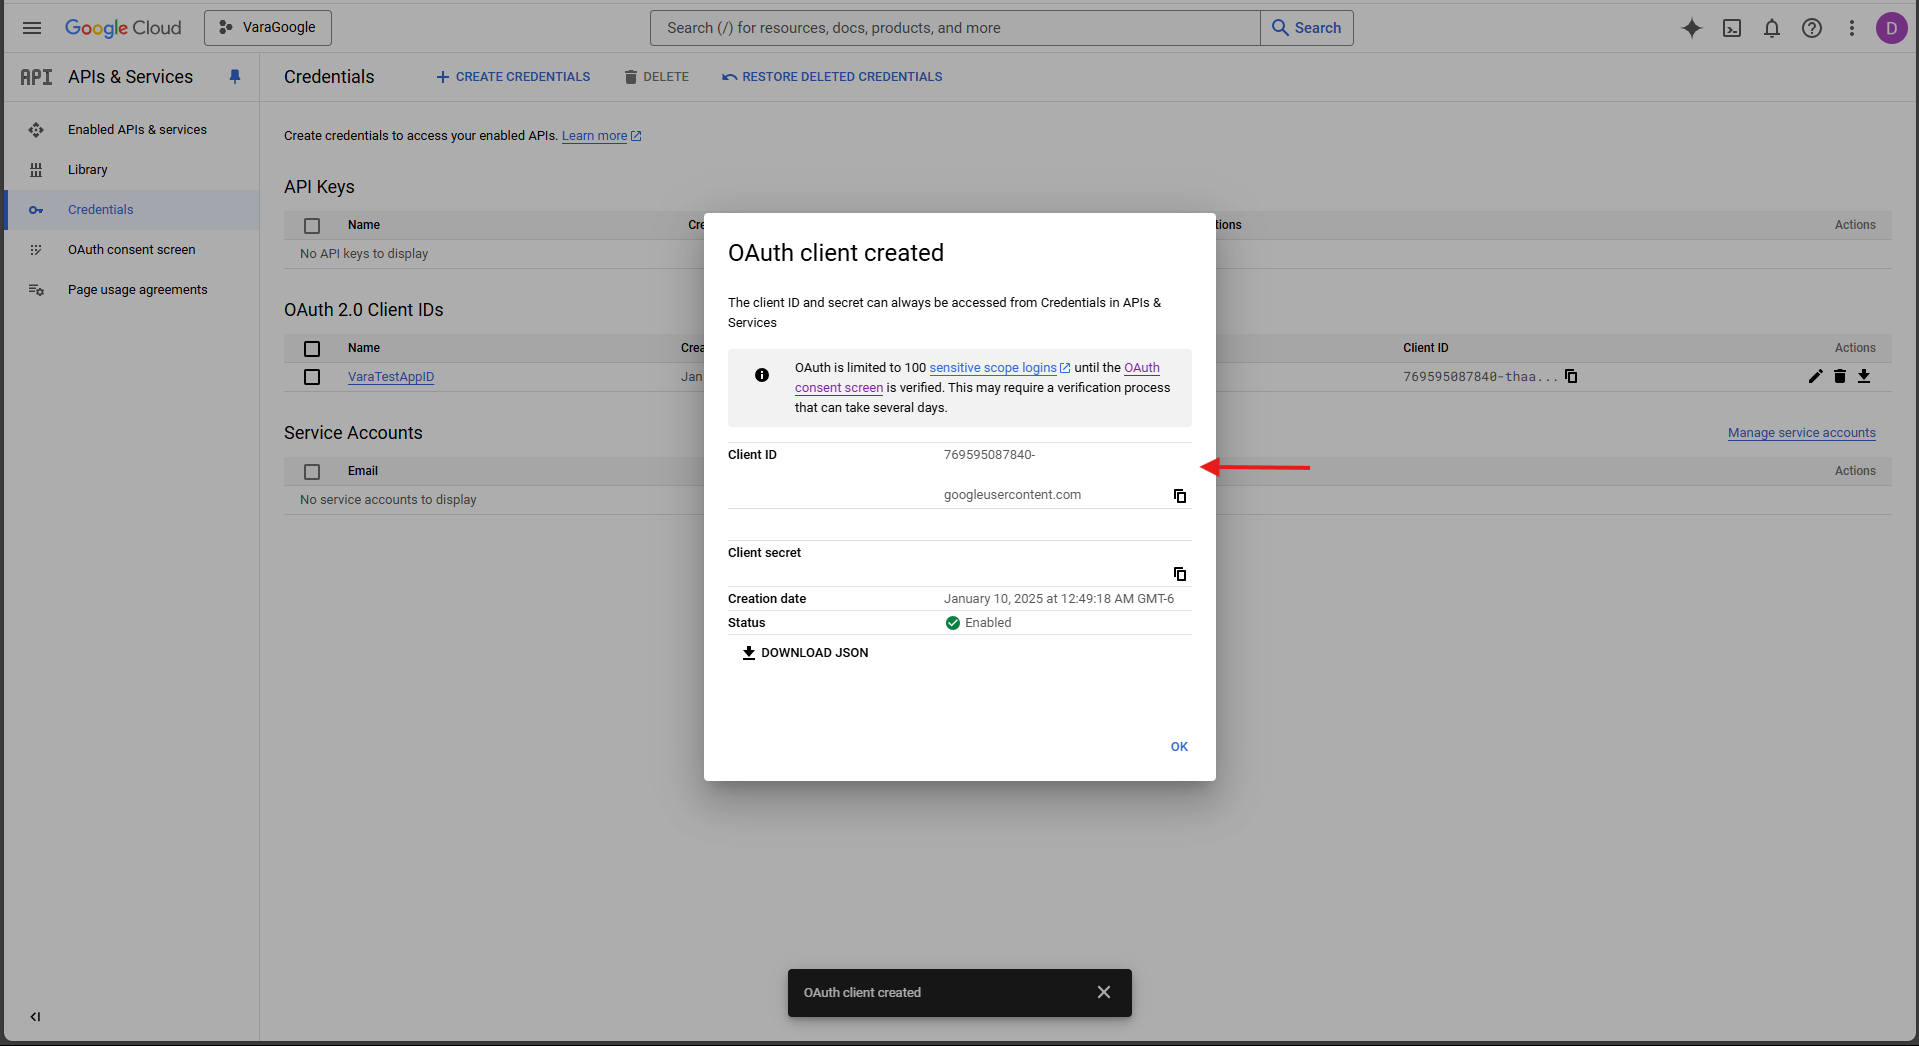This screenshot has width=1919, height=1046.
Task: Click DOWNLOAD JSON in dialog
Action: pyautogui.click(x=805, y=653)
